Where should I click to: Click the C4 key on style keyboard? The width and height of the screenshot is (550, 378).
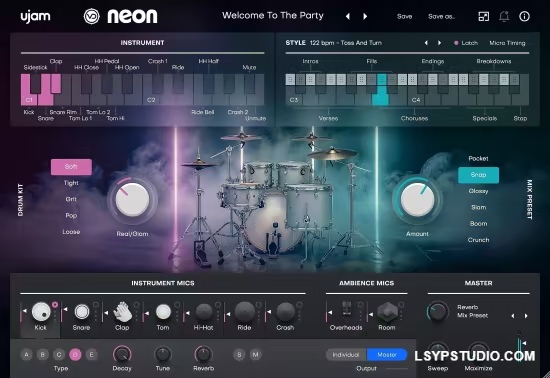(416, 100)
